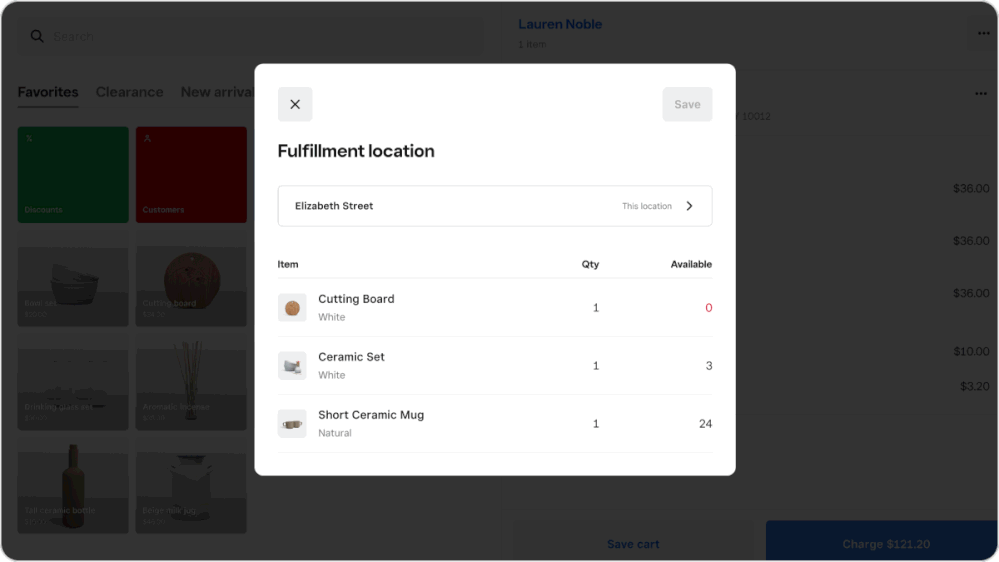
Task: Switch to the Clearance tab
Action: click(x=129, y=92)
